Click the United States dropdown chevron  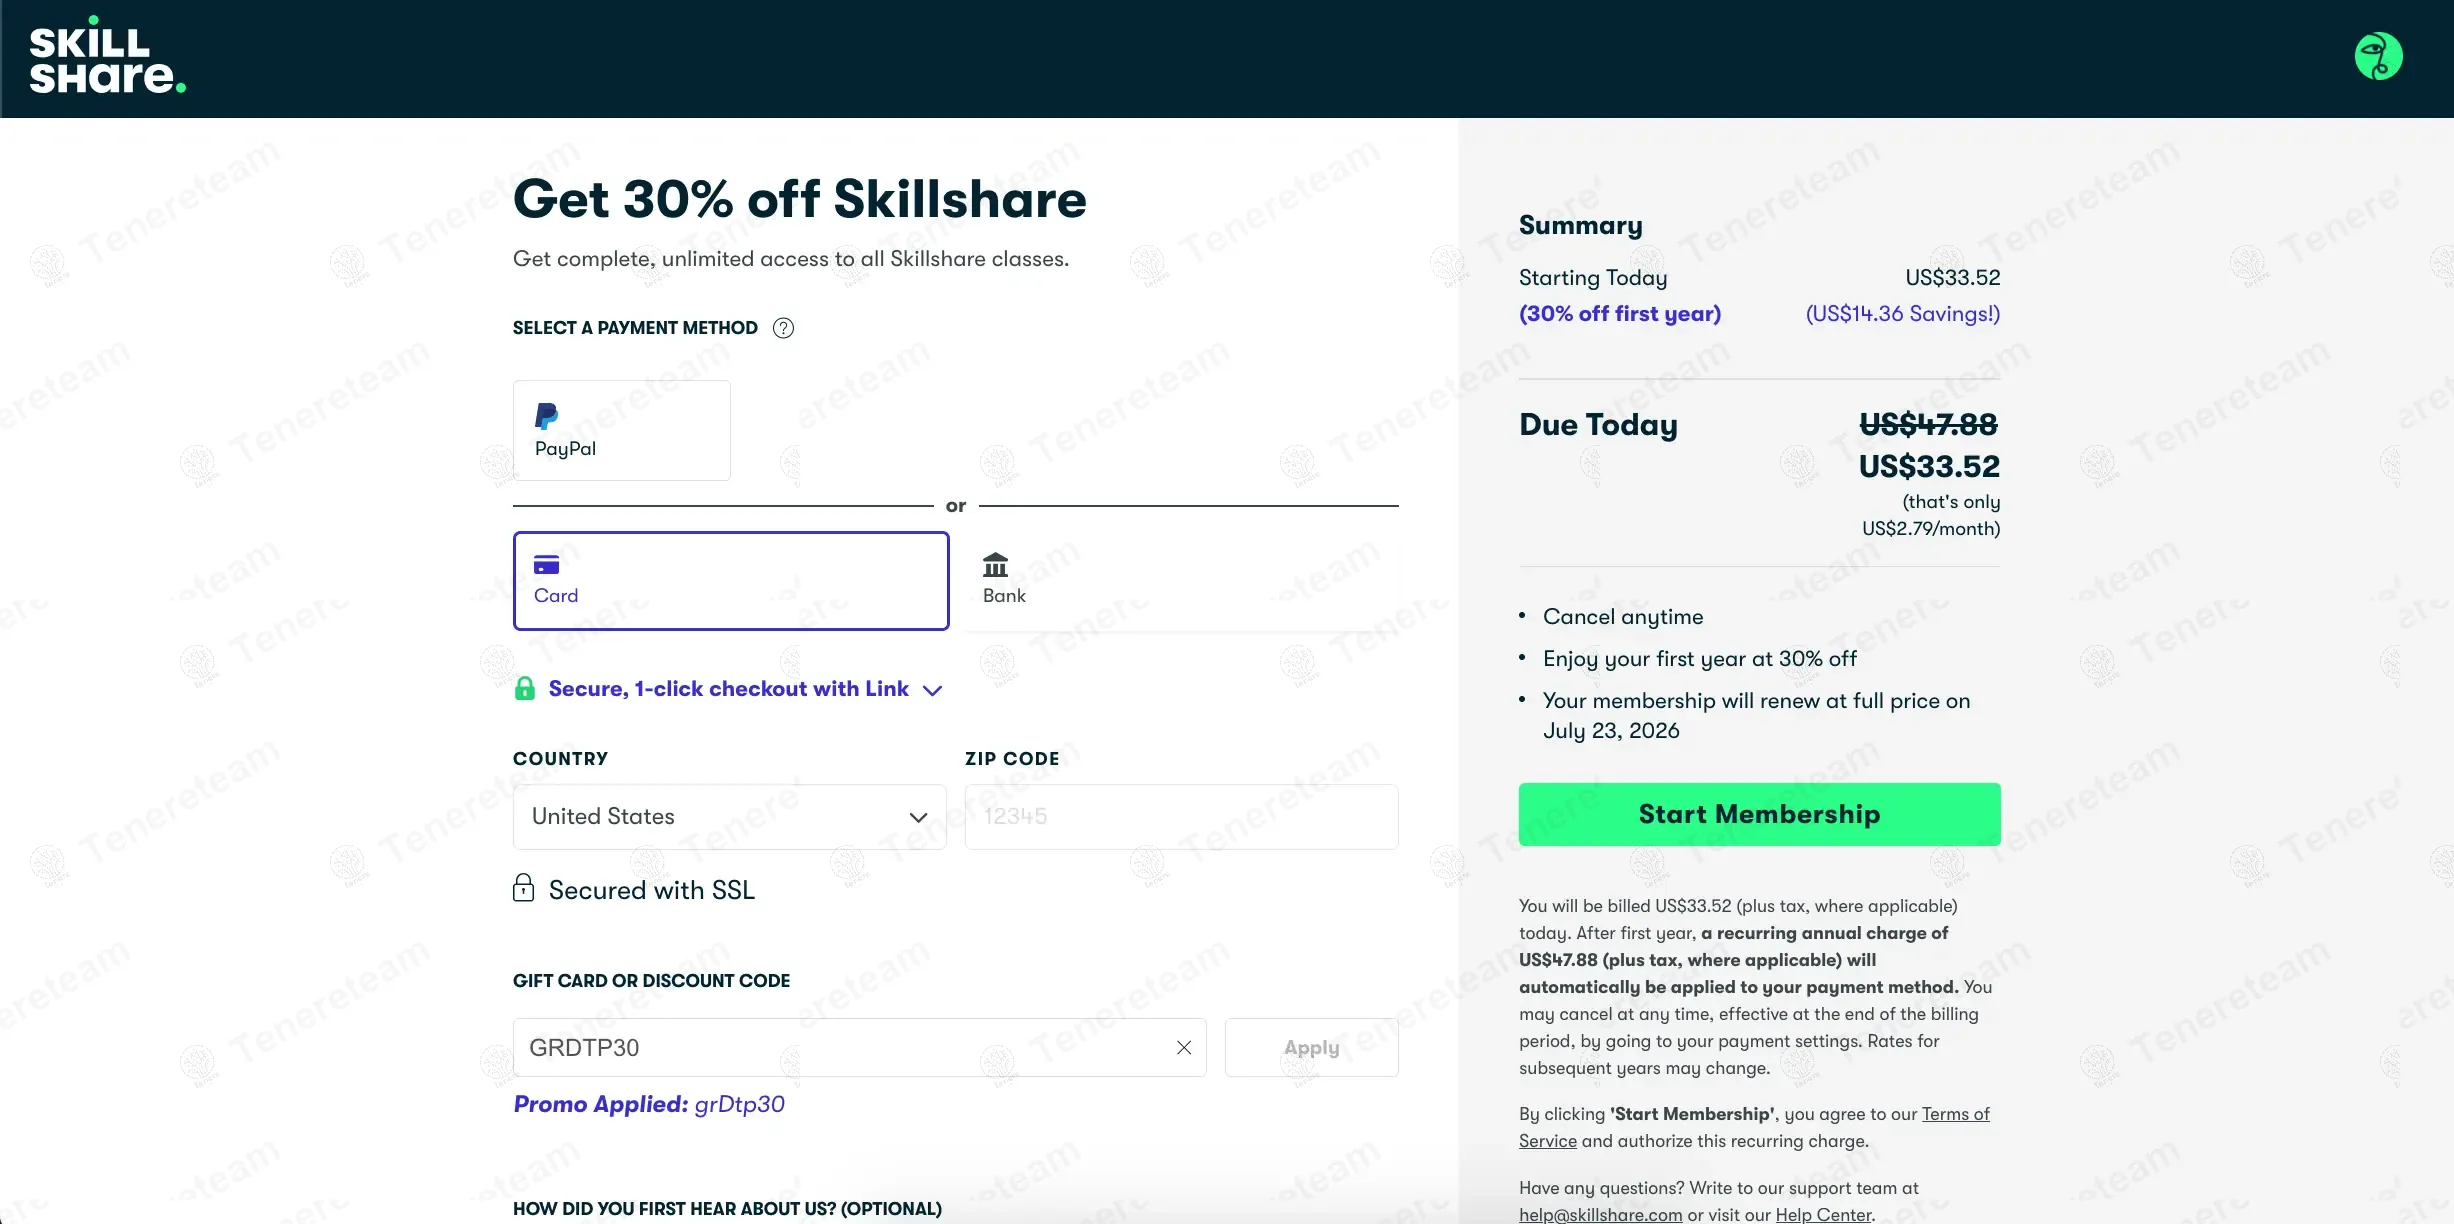click(x=918, y=817)
